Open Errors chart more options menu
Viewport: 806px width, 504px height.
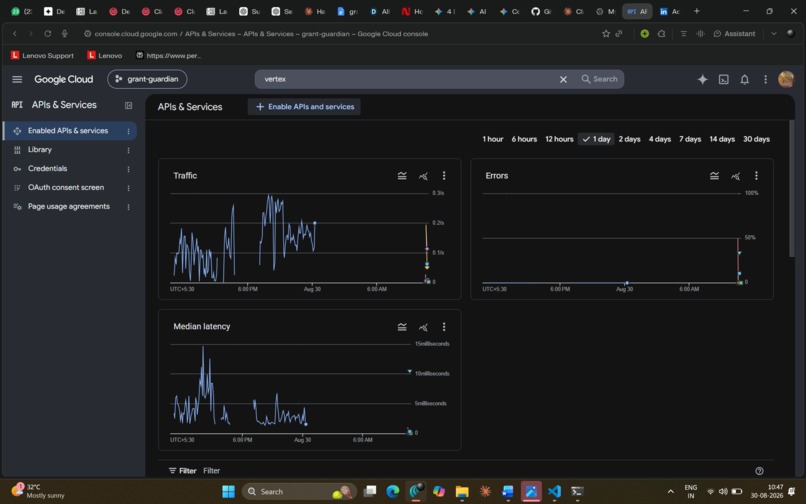[x=756, y=176]
